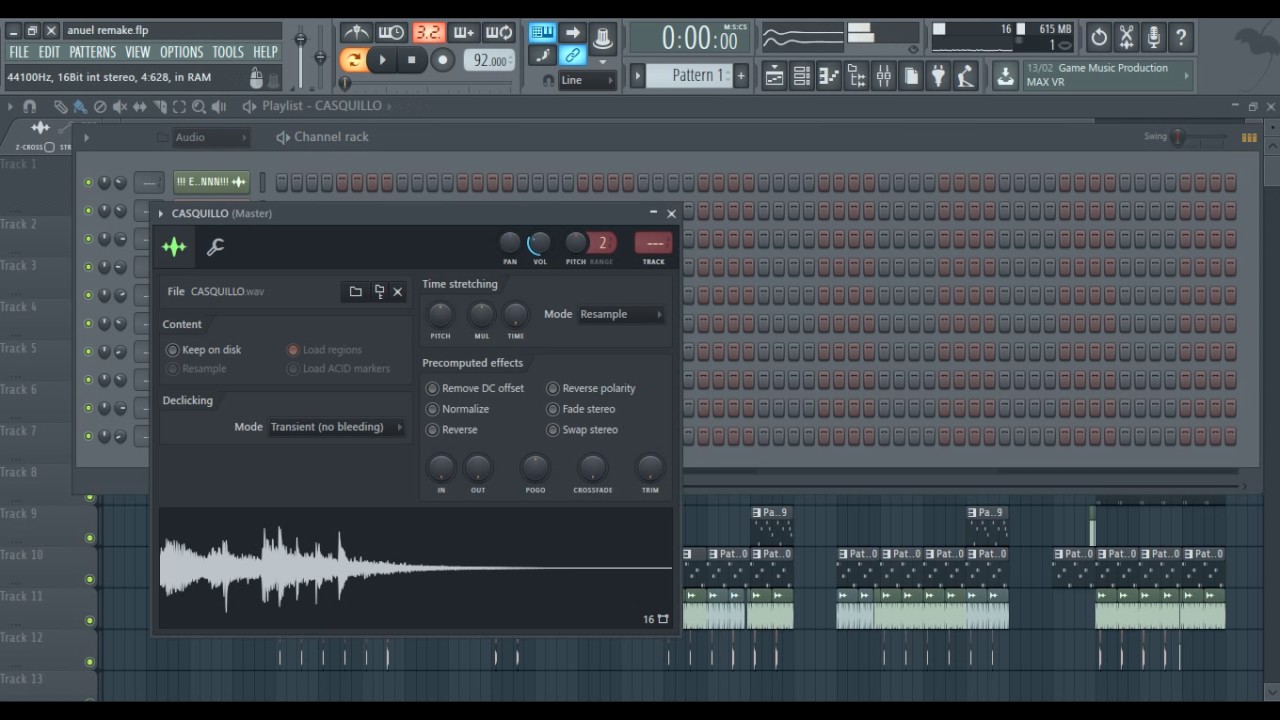
Task: Open the OPTIONS menu
Action: pos(181,52)
